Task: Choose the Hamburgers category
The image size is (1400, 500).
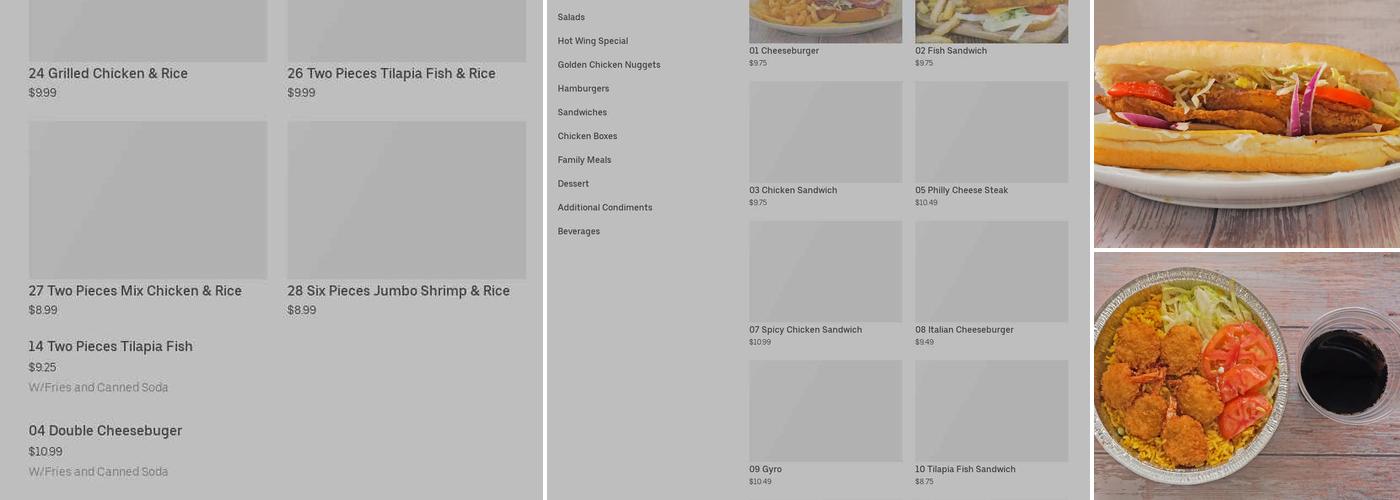Action: click(583, 89)
